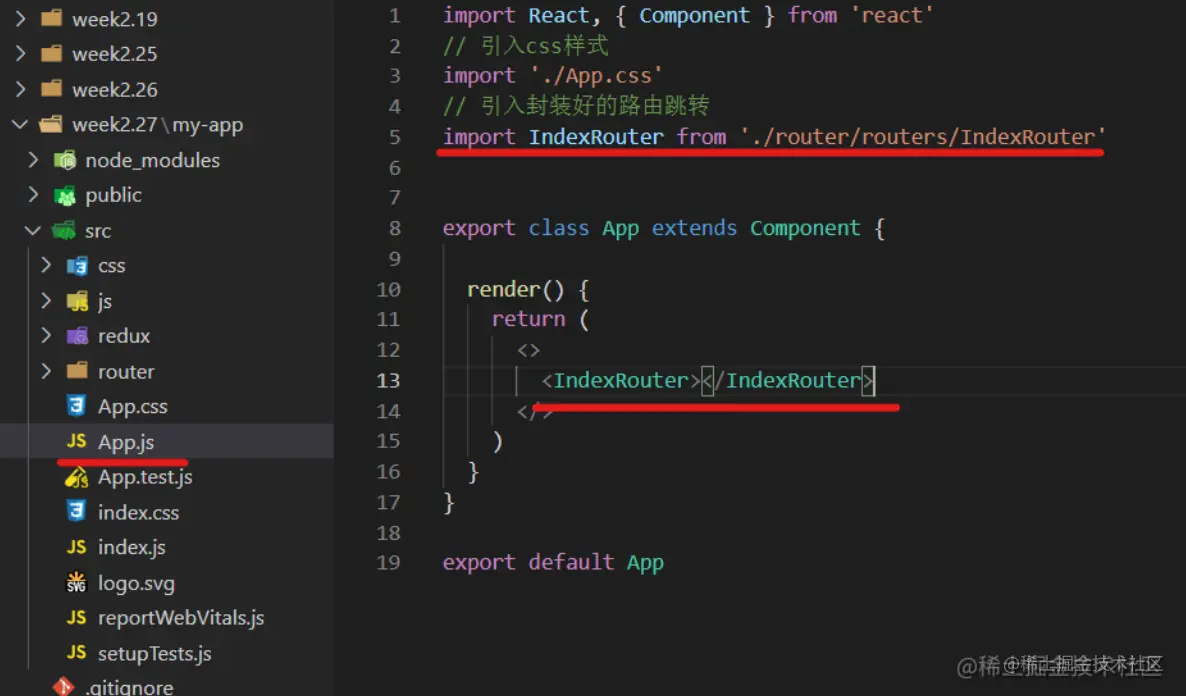This screenshot has height=696, width=1186.
Task: Click the week2.25 folder icon
Action: click(x=51, y=53)
